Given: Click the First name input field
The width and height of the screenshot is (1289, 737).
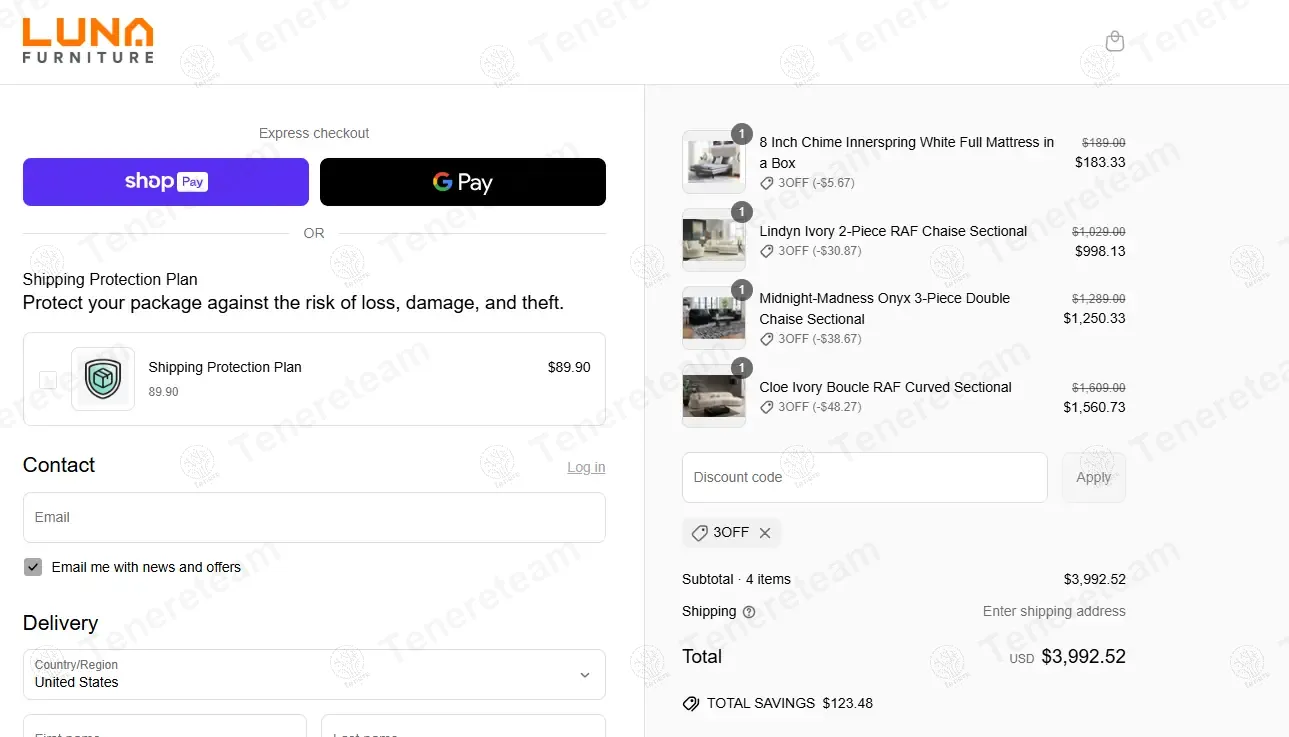Looking at the screenshot, I should coord(165,728).
